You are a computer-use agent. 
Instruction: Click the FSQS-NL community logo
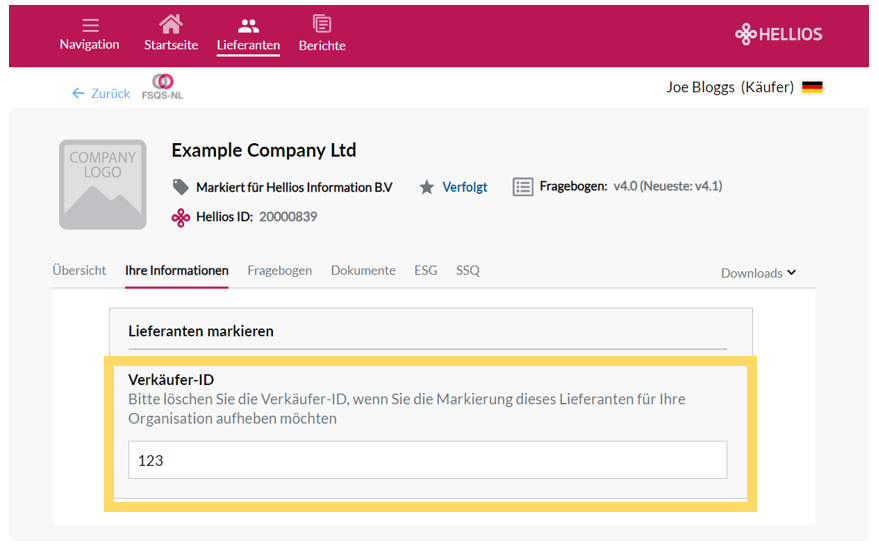163,87
